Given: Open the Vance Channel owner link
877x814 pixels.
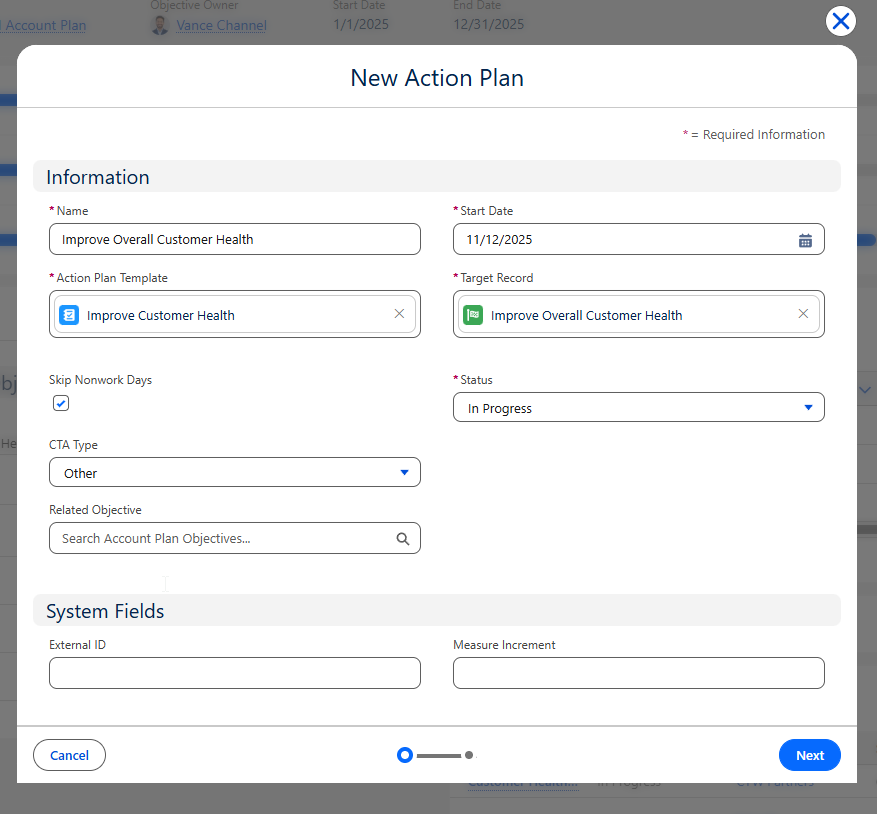Looking at the screenshot, I should click(221, 26).
